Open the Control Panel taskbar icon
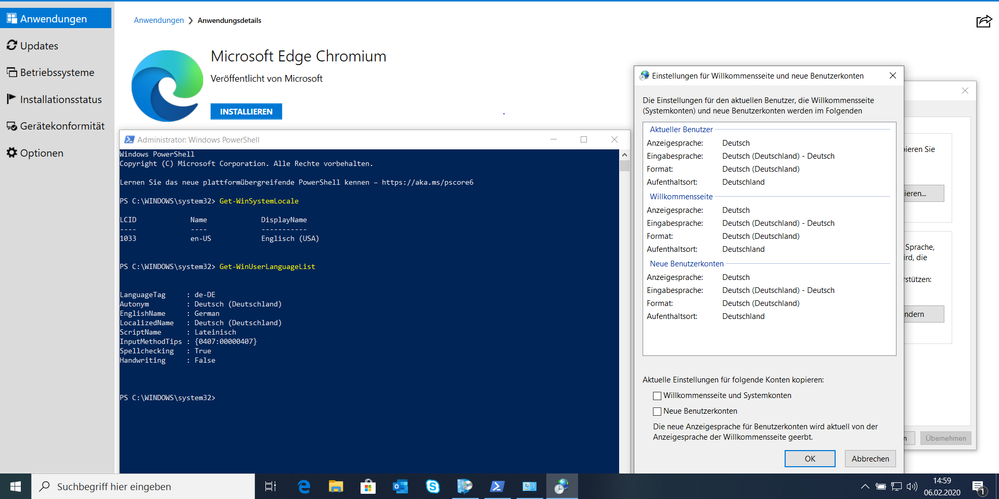This screenshot has height=499, width=999. 529,486
